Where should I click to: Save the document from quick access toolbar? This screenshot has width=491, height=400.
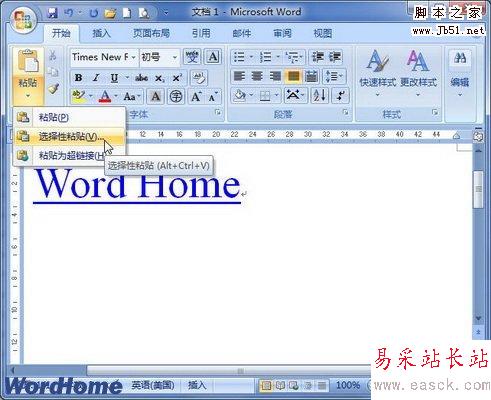[x=53, y=13]
